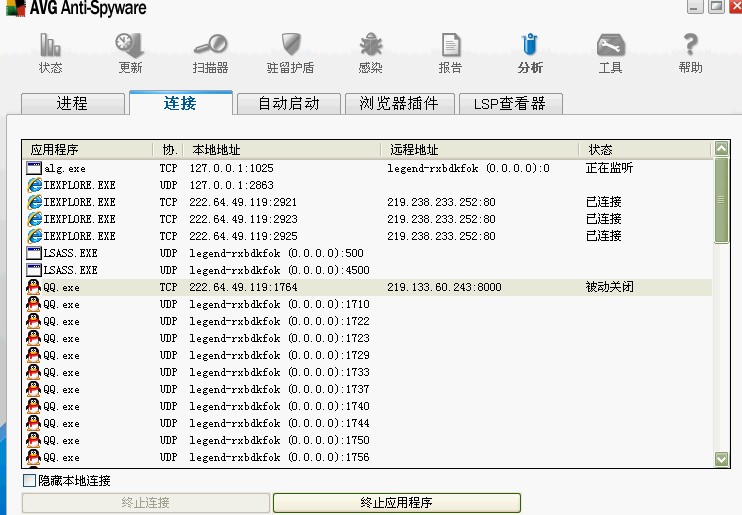The height and width of the screenshot is (515, 742).
Task: Open the 浏览器插件 (Browser plugins) tab
Action: 399,104
